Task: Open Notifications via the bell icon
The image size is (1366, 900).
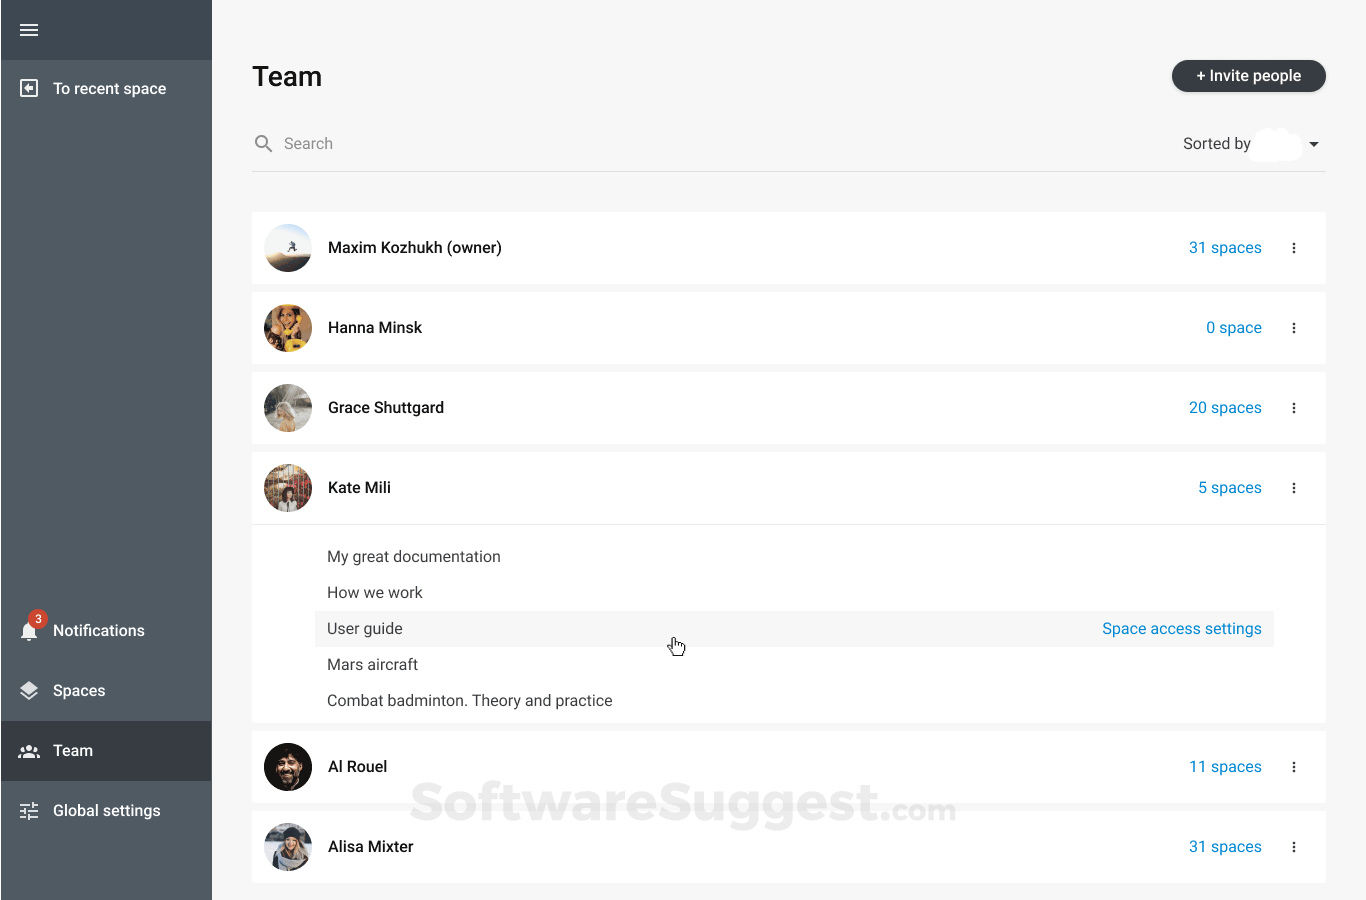Action: pos(29,630)
